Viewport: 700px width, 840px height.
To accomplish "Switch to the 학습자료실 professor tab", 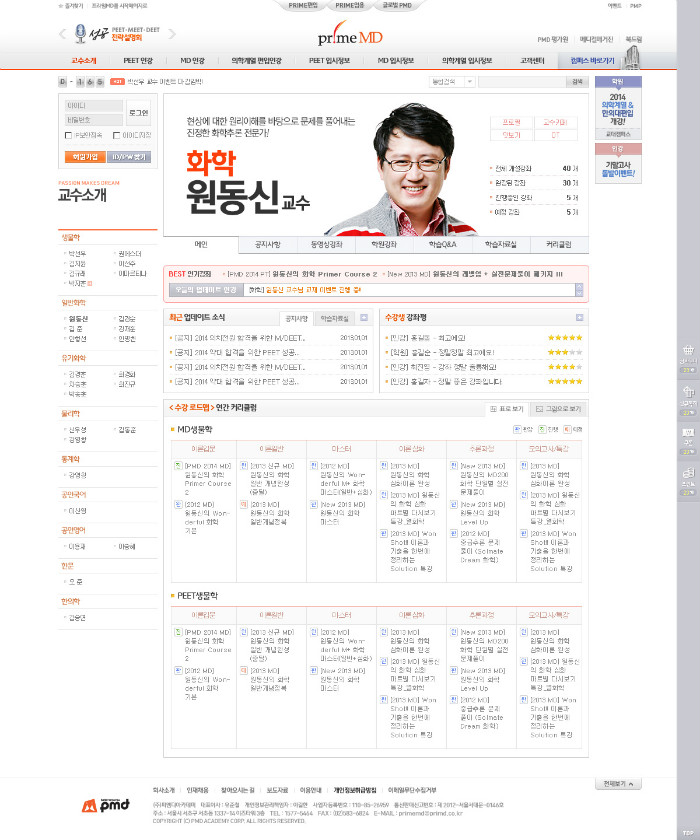I will click(500, 244).
